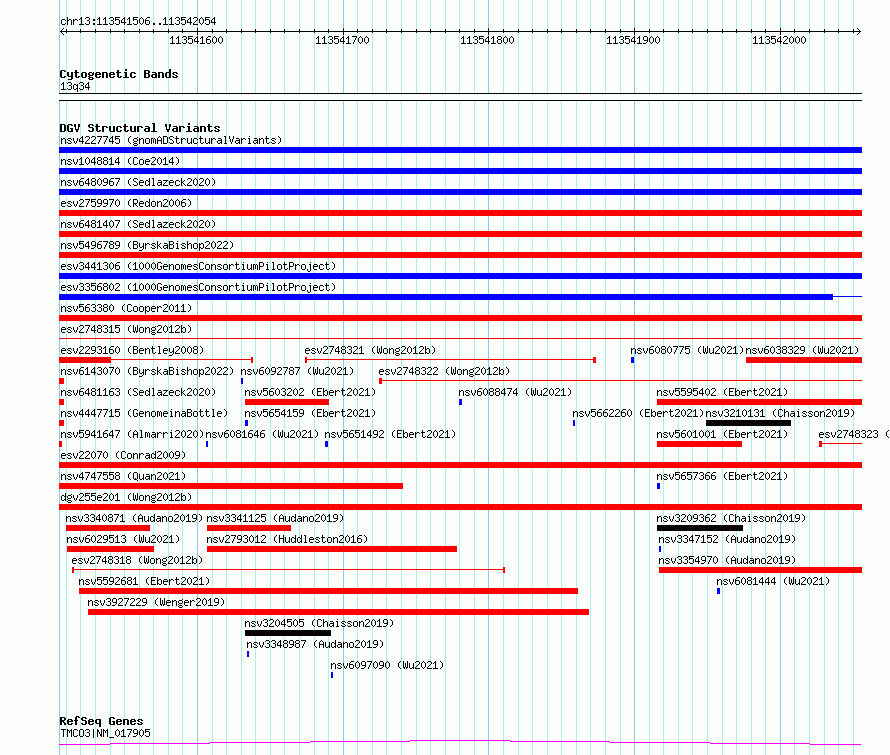Open nsv3209362 (Chaisson2019) variant
Screen dimensions: 890x755
(731, 518)
